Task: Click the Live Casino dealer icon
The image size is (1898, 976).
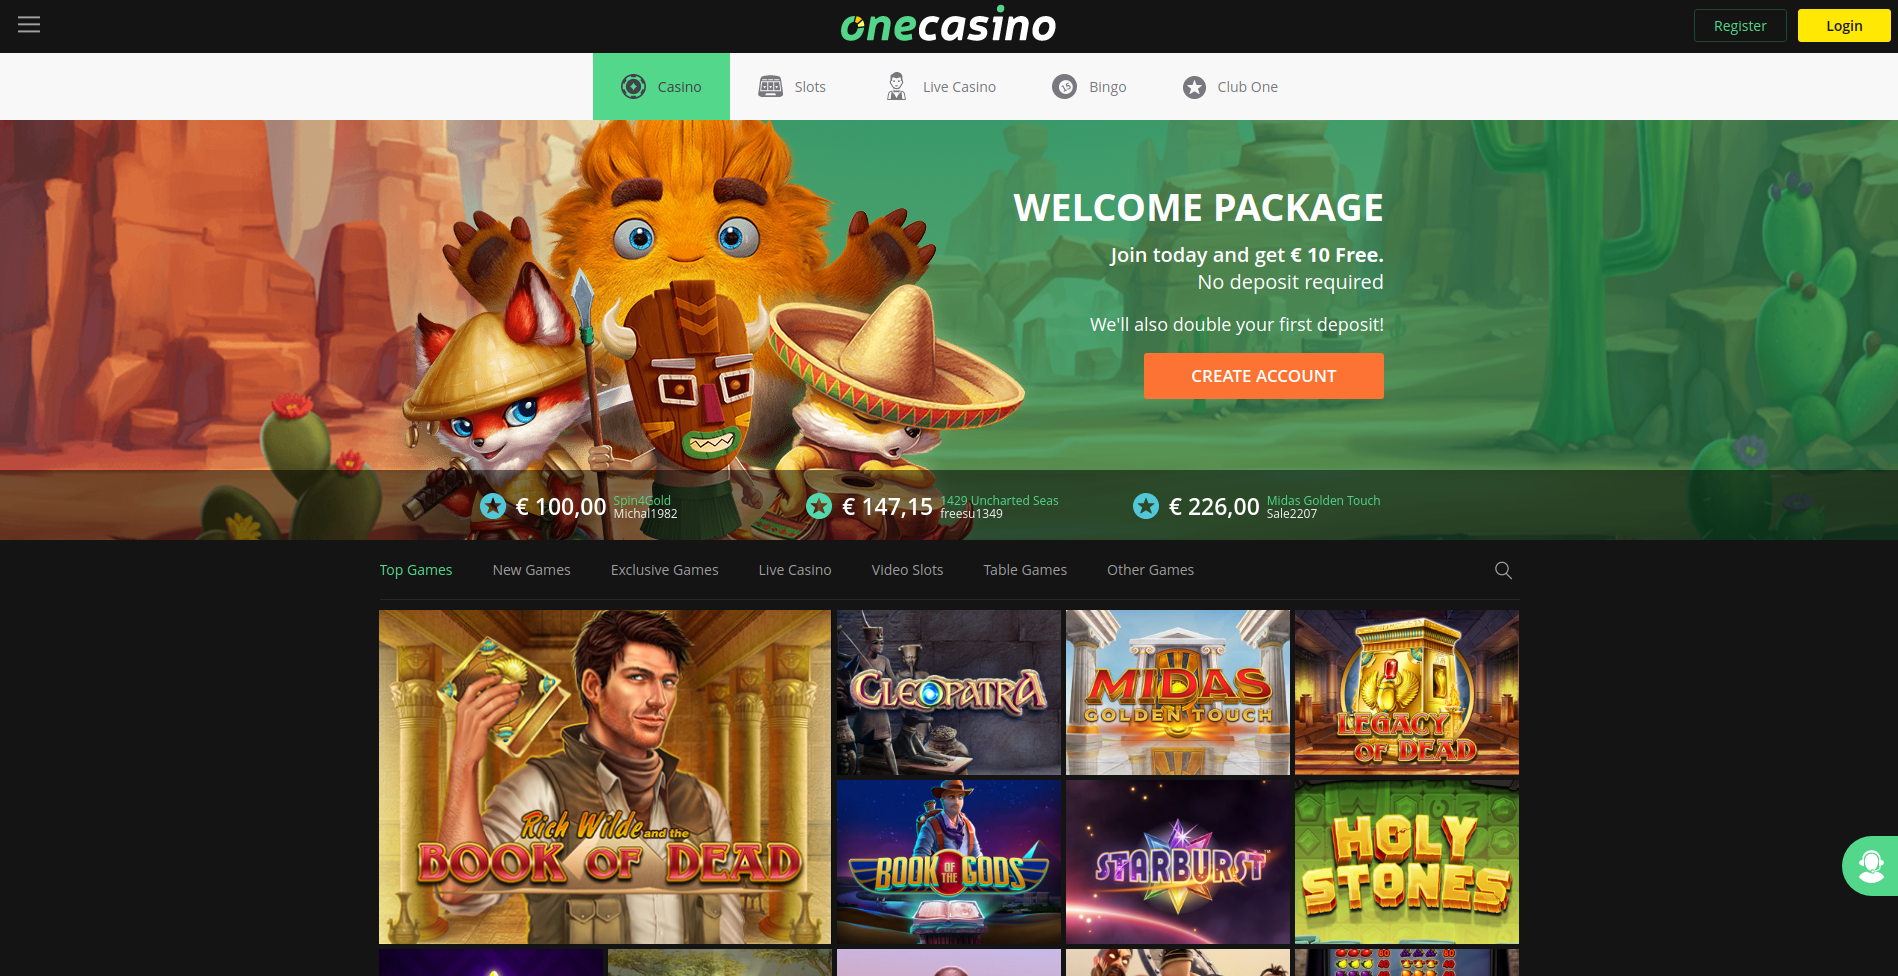Action: pos(897,86)
